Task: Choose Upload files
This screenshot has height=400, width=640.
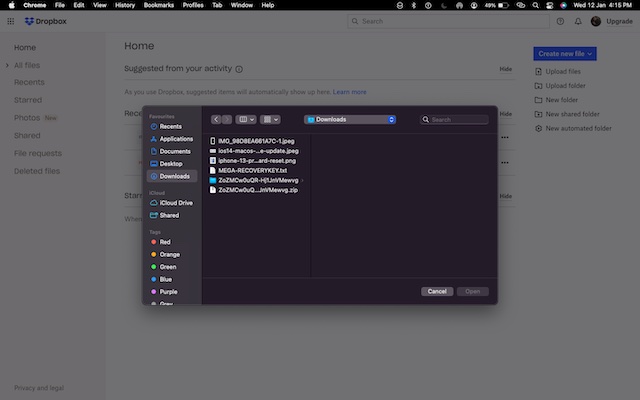Action: click(558, 71)
